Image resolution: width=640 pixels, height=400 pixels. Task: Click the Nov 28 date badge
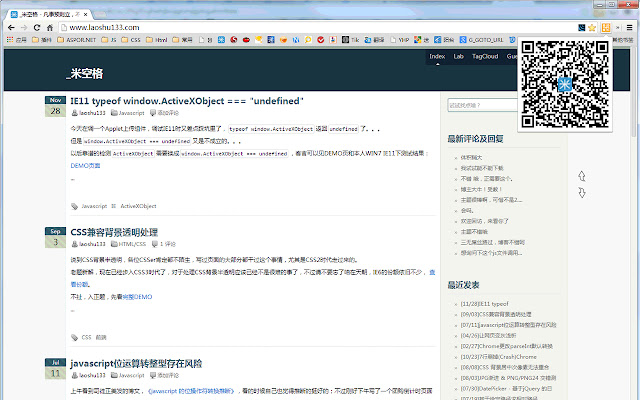click(56, 107)
